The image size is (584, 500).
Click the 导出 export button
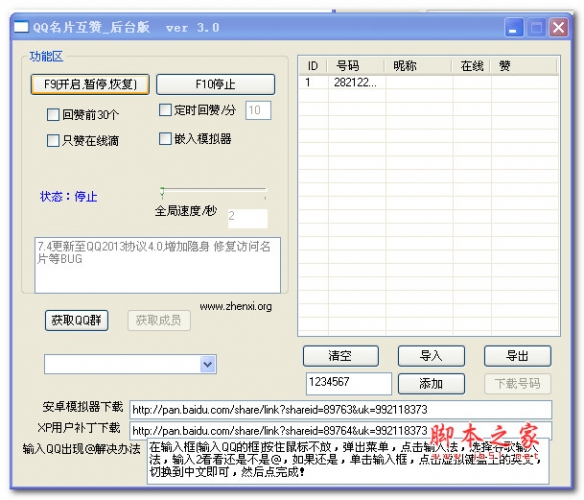(x=517, y=356)
